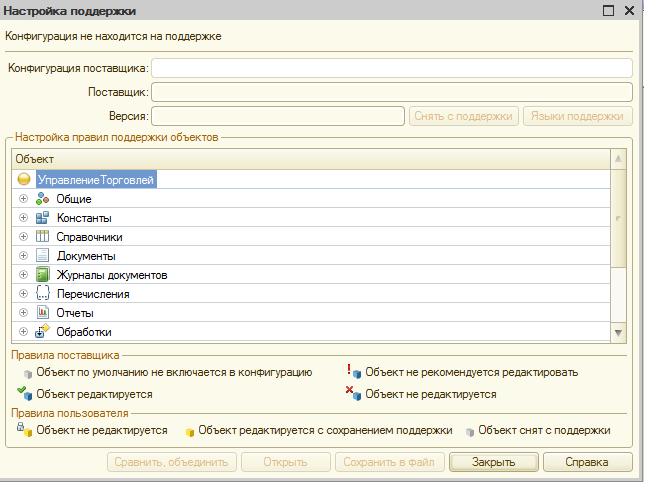Click the Константы node icon
Image resolution: width=646 pixels, height=482 pixels.
tap(42, 218)
